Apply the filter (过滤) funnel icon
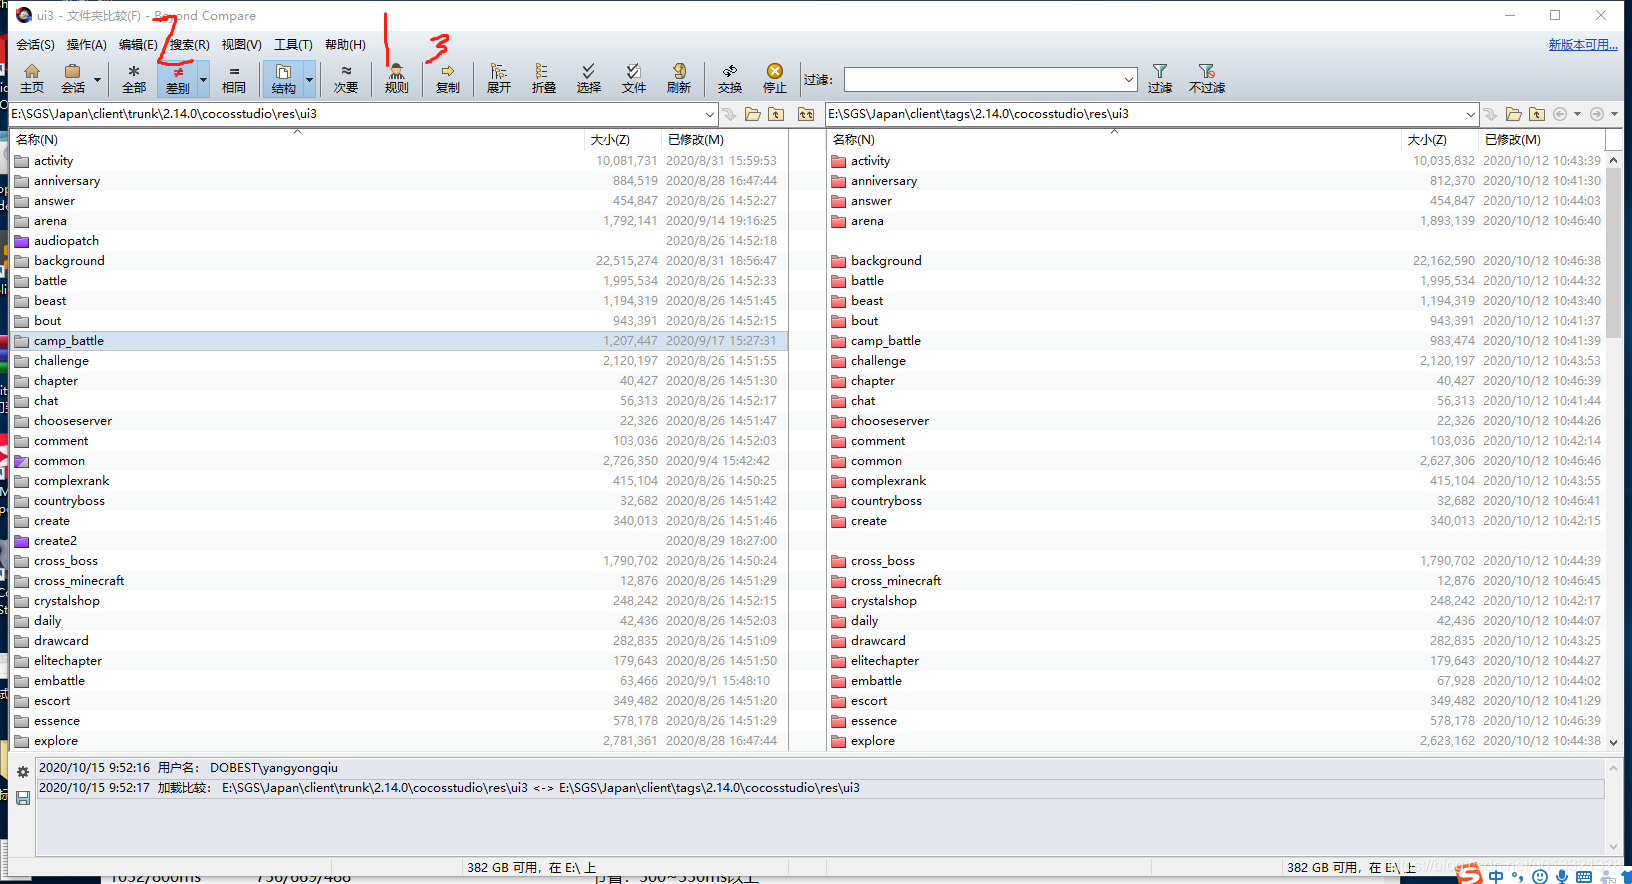The width and height of the screenshot is (1632, 884). click(x=1160, y=78)
